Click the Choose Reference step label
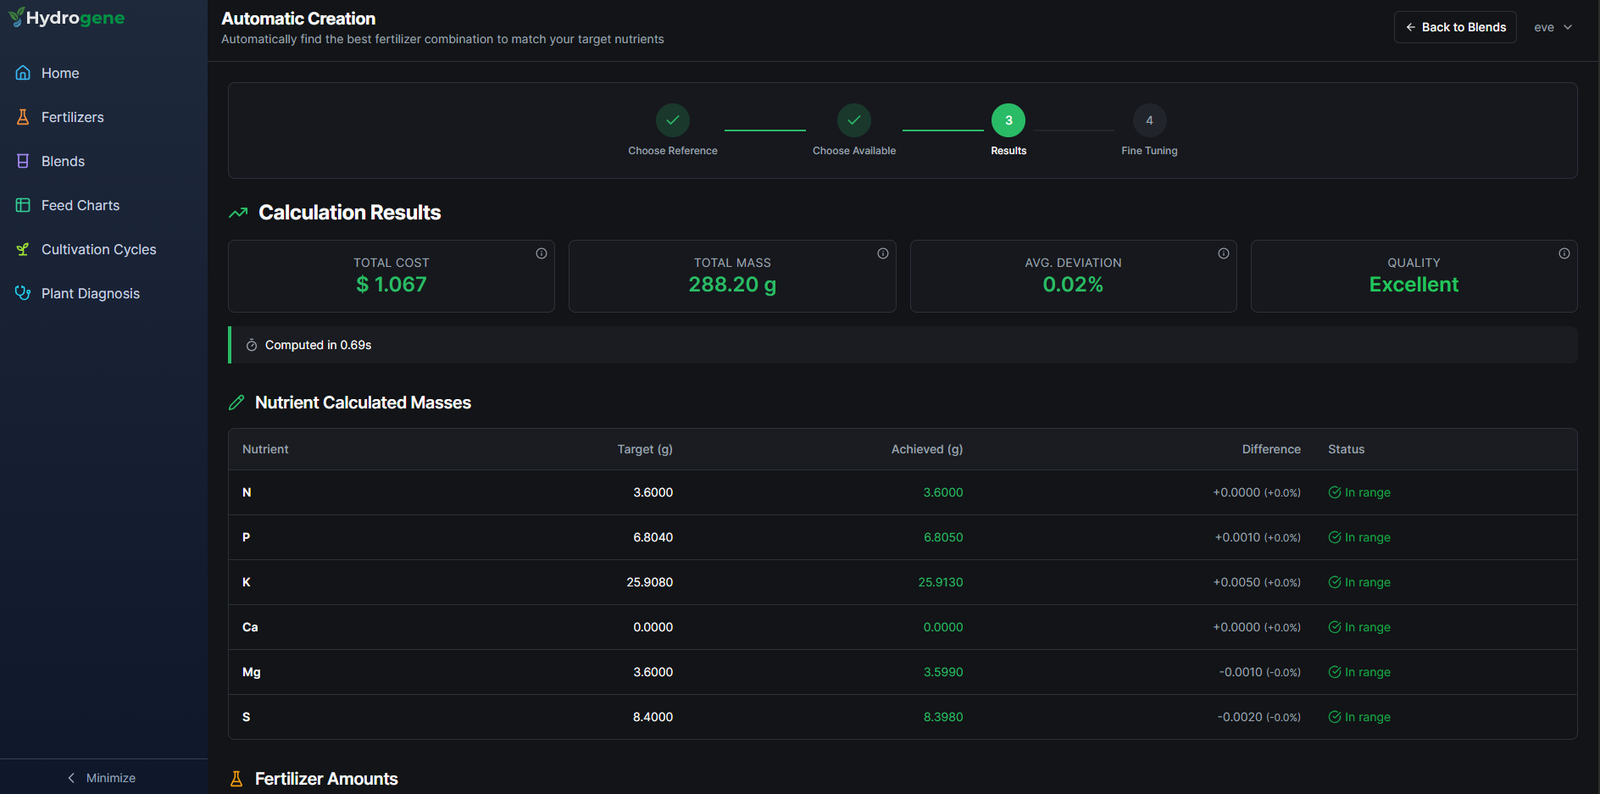The height and width of the screenshot is (794, 1600). tap(673, 151)
